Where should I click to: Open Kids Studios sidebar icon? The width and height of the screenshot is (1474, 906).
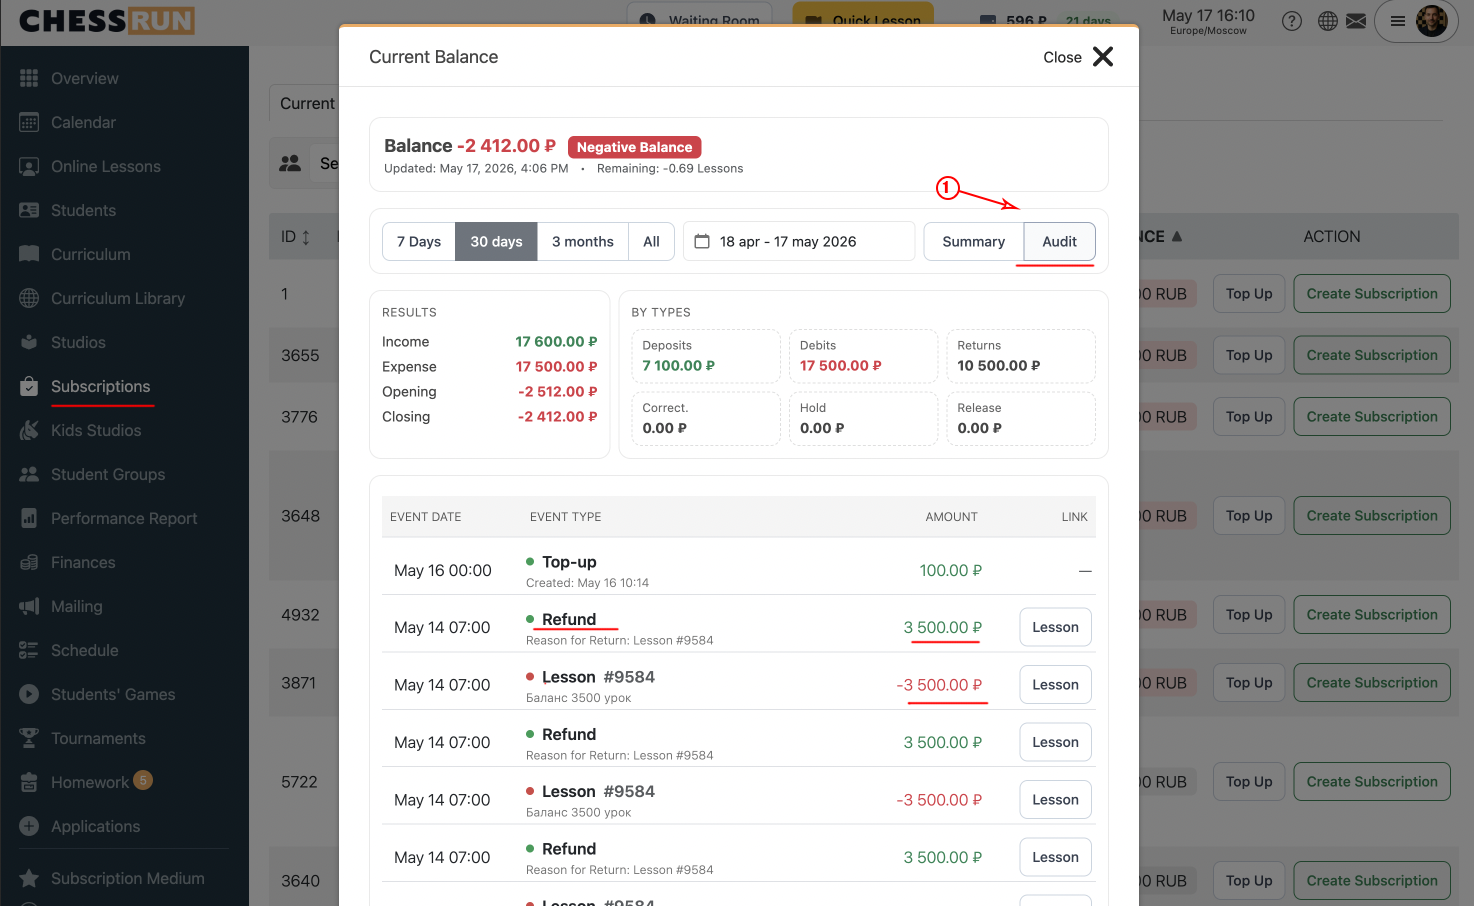29,430
